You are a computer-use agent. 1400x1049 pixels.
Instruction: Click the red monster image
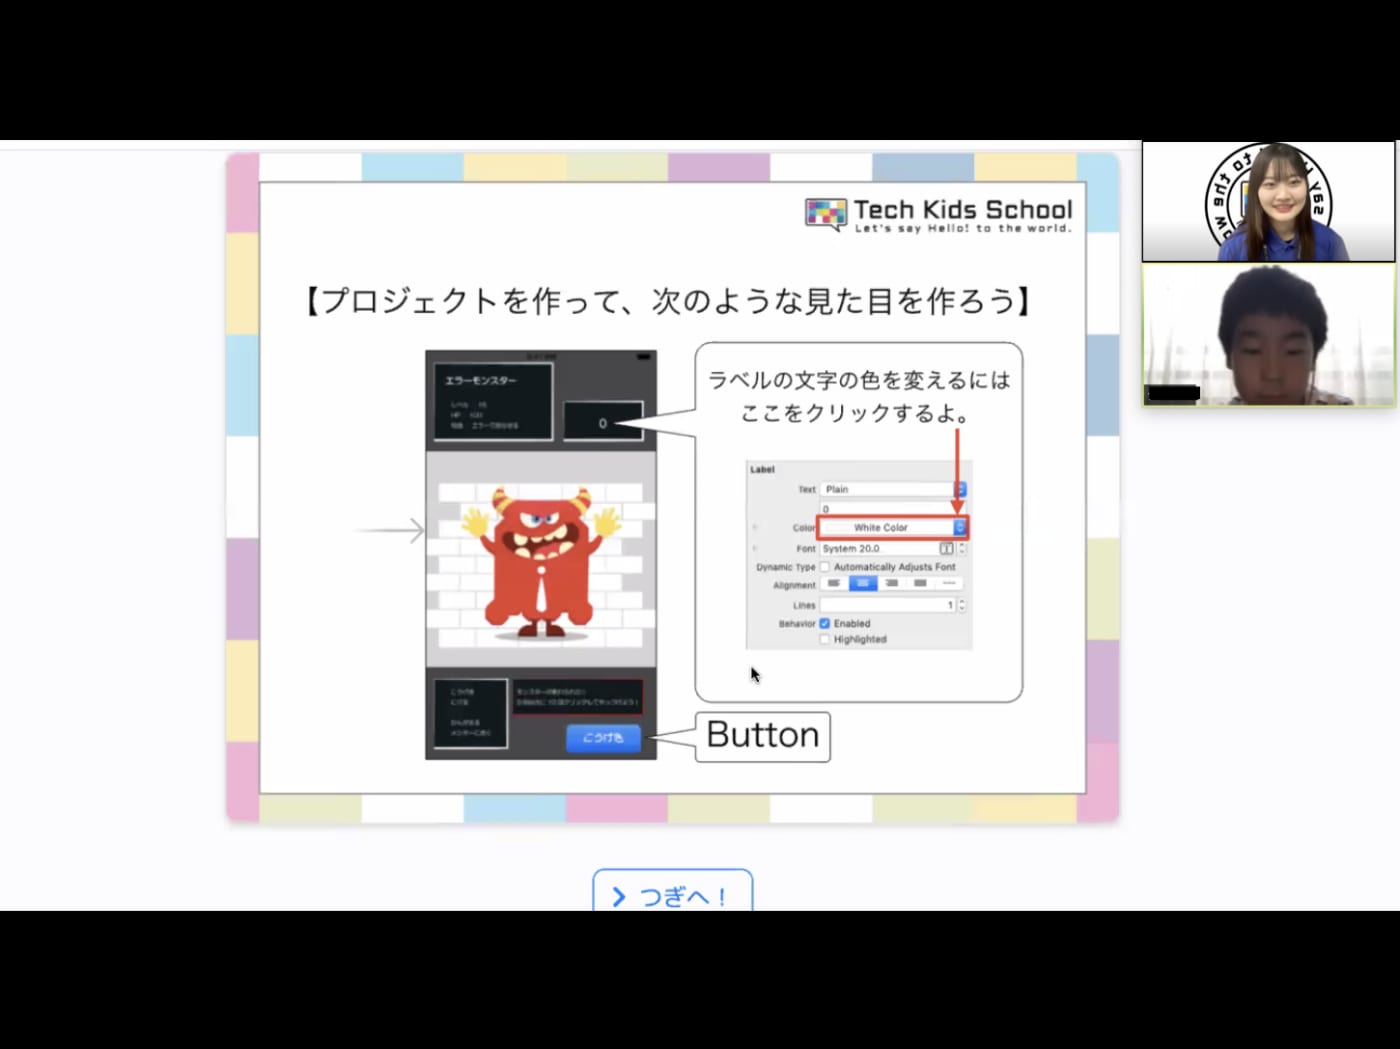click(x=540, y=563)
